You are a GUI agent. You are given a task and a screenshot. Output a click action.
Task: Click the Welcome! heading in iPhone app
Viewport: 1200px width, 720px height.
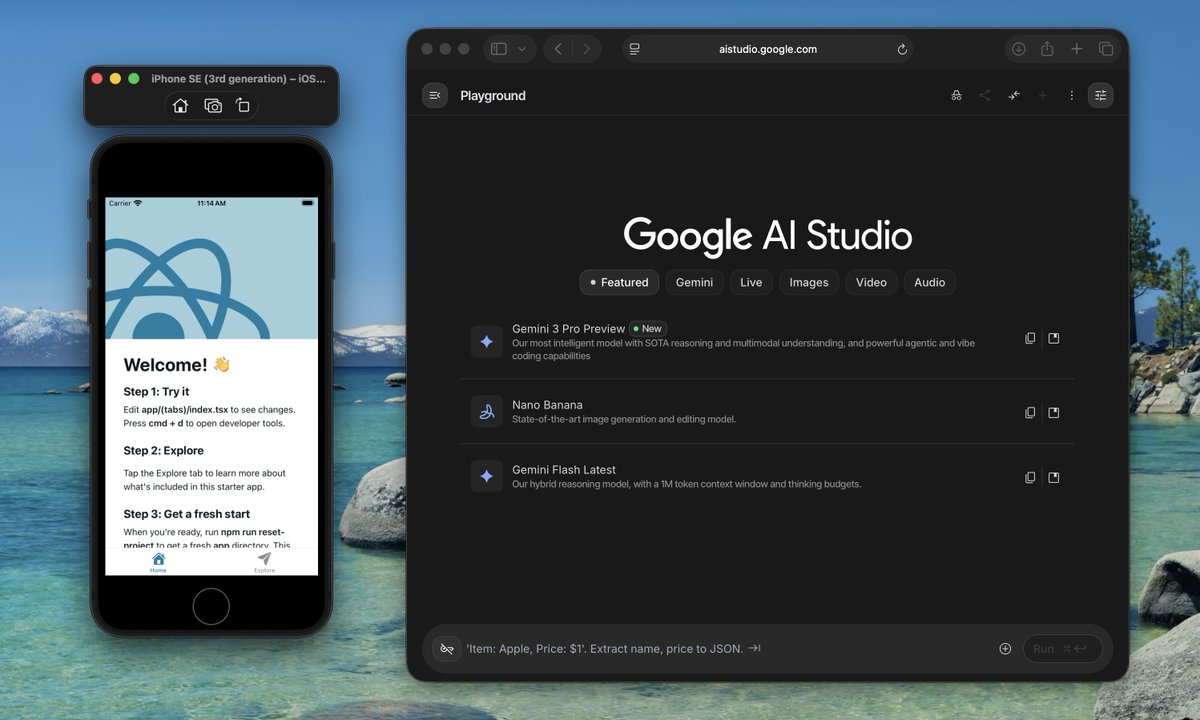[x=177, y=365]
